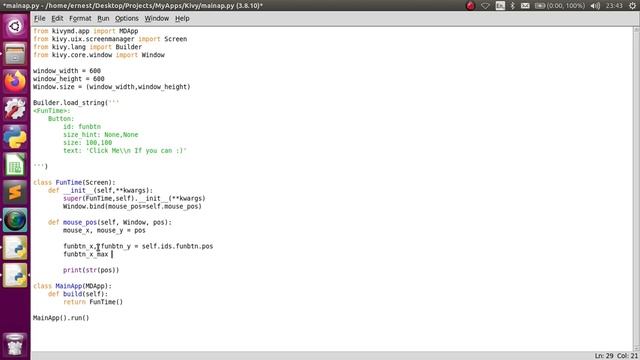Open the heart indicator in top panel
The image size is (640, 360).
pos(485,6)
